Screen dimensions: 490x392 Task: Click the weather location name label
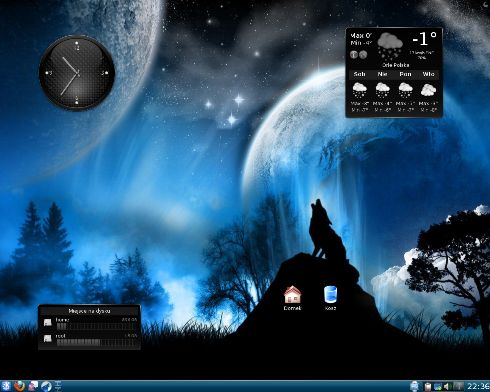click(x=396, y=65)
